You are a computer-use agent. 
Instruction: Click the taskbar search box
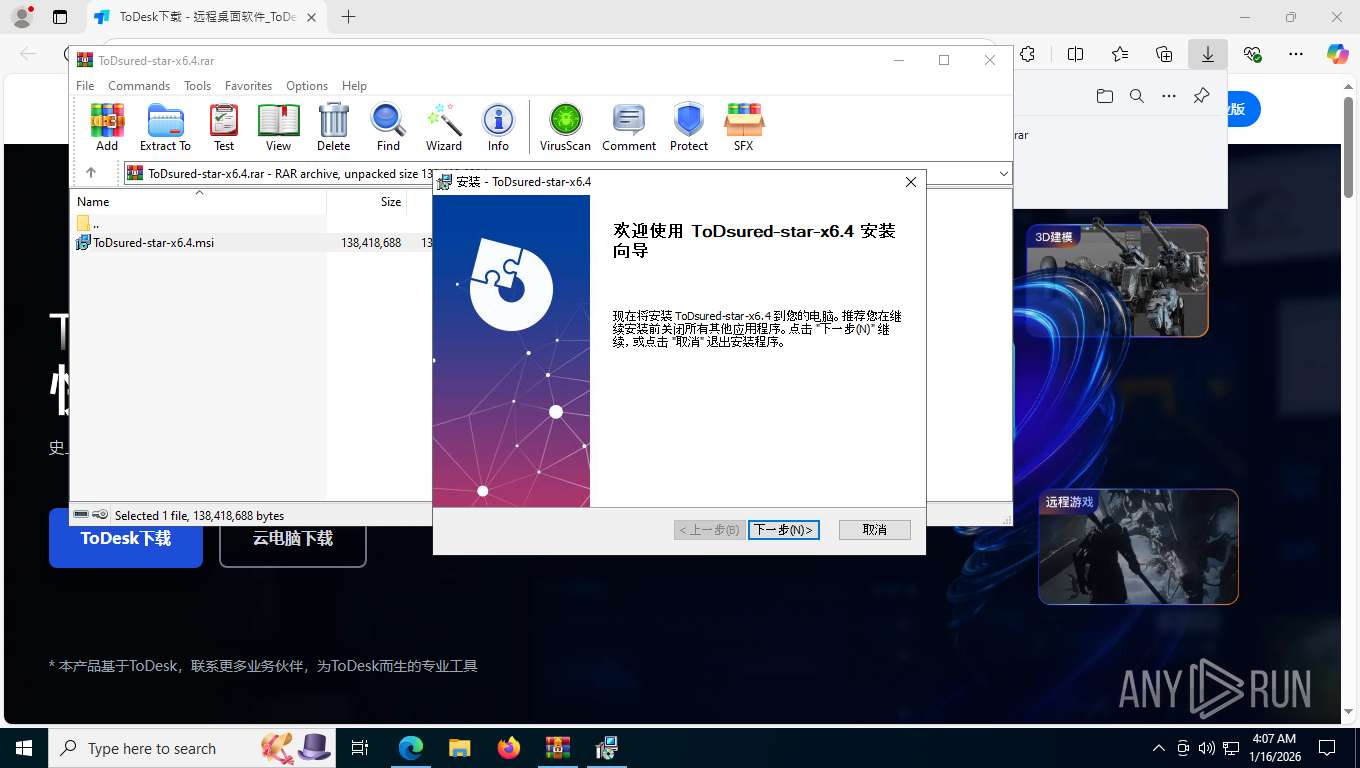tap(192, 748)
